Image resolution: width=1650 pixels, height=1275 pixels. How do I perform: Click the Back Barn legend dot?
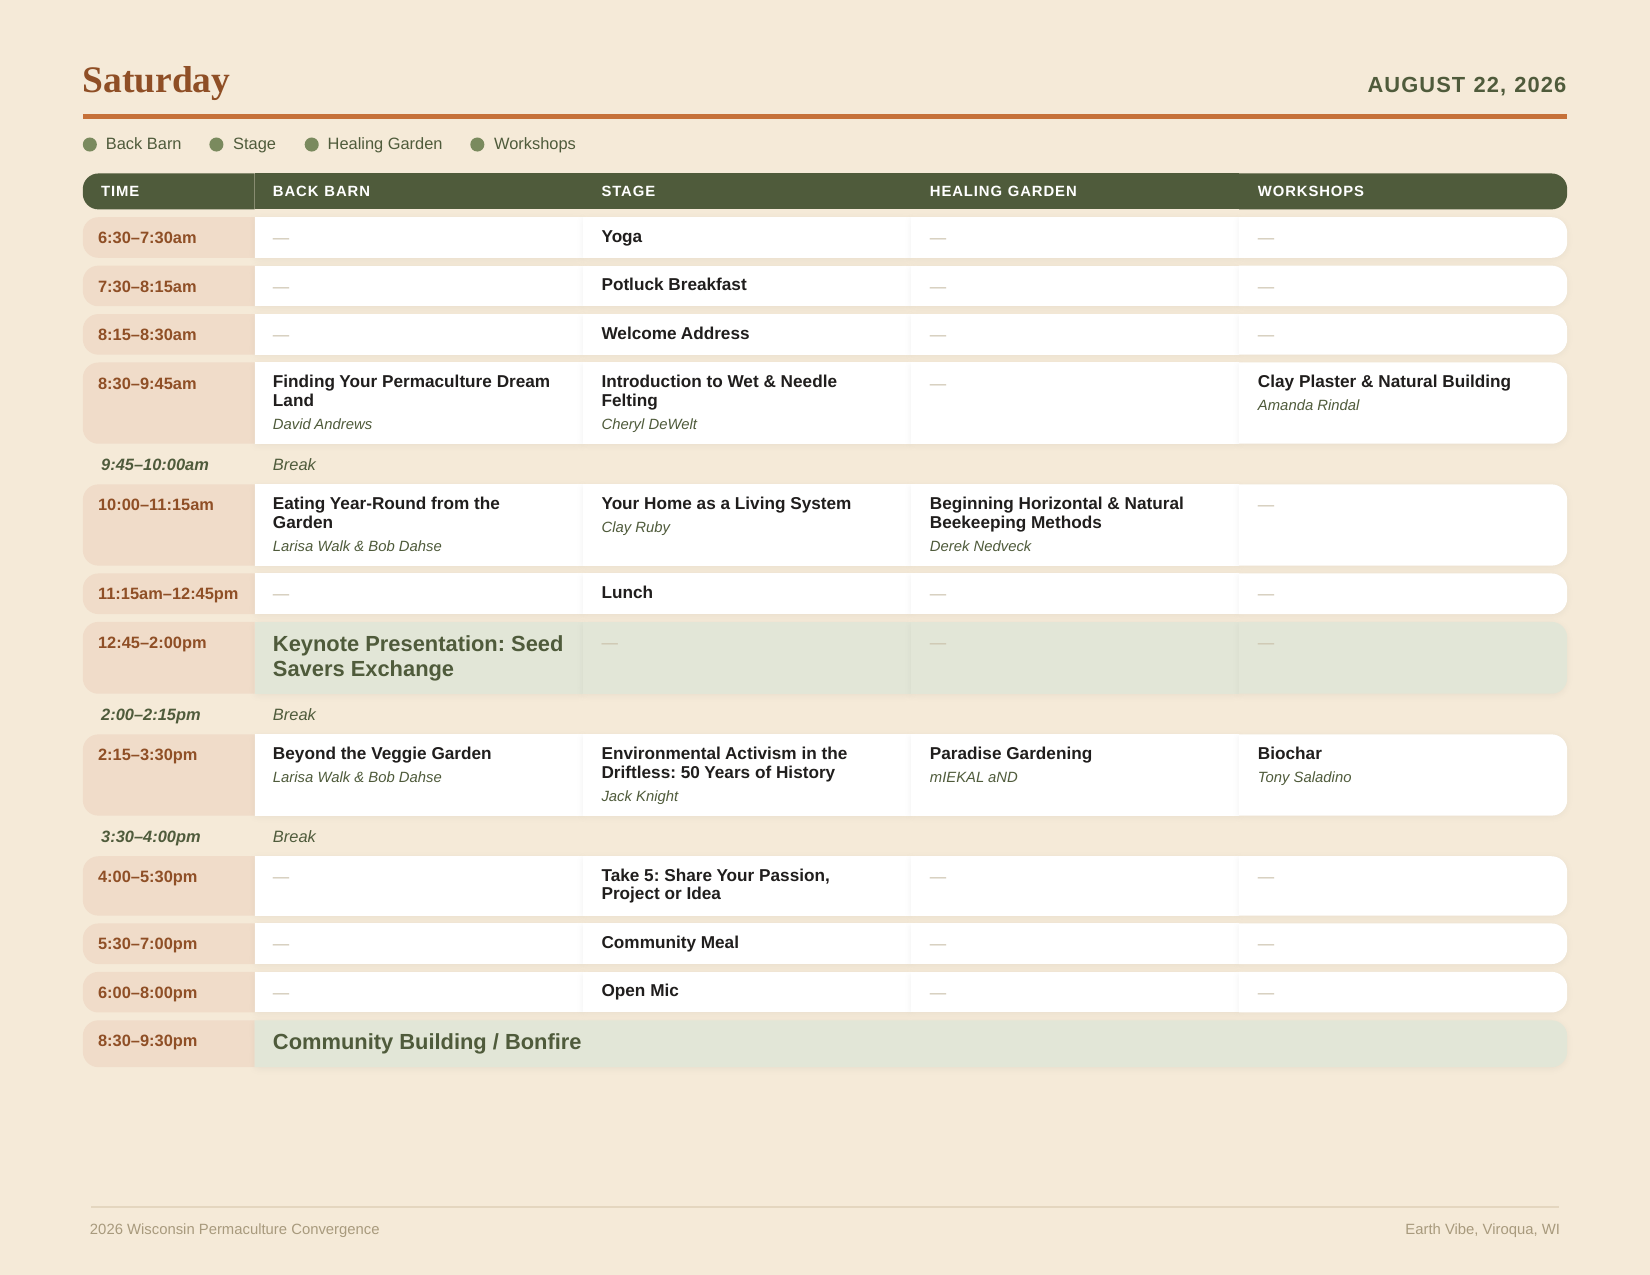[90, 145]
